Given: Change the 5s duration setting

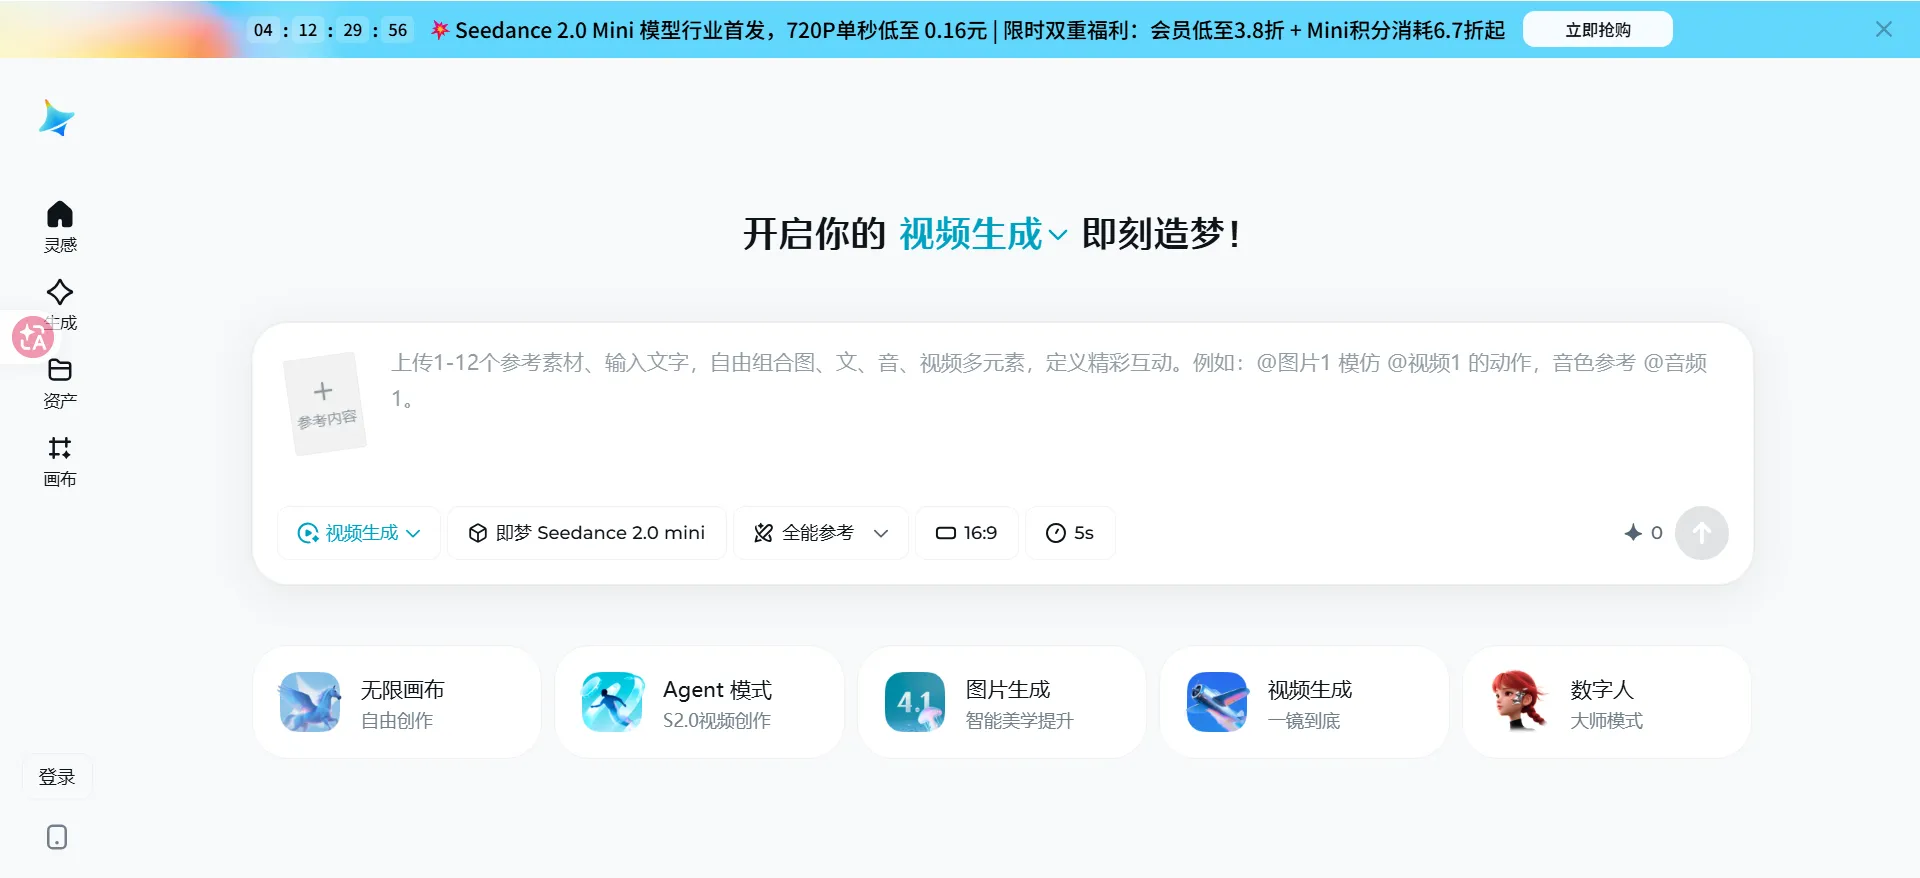Looking at the screenshot, I should coord(1070,533).
